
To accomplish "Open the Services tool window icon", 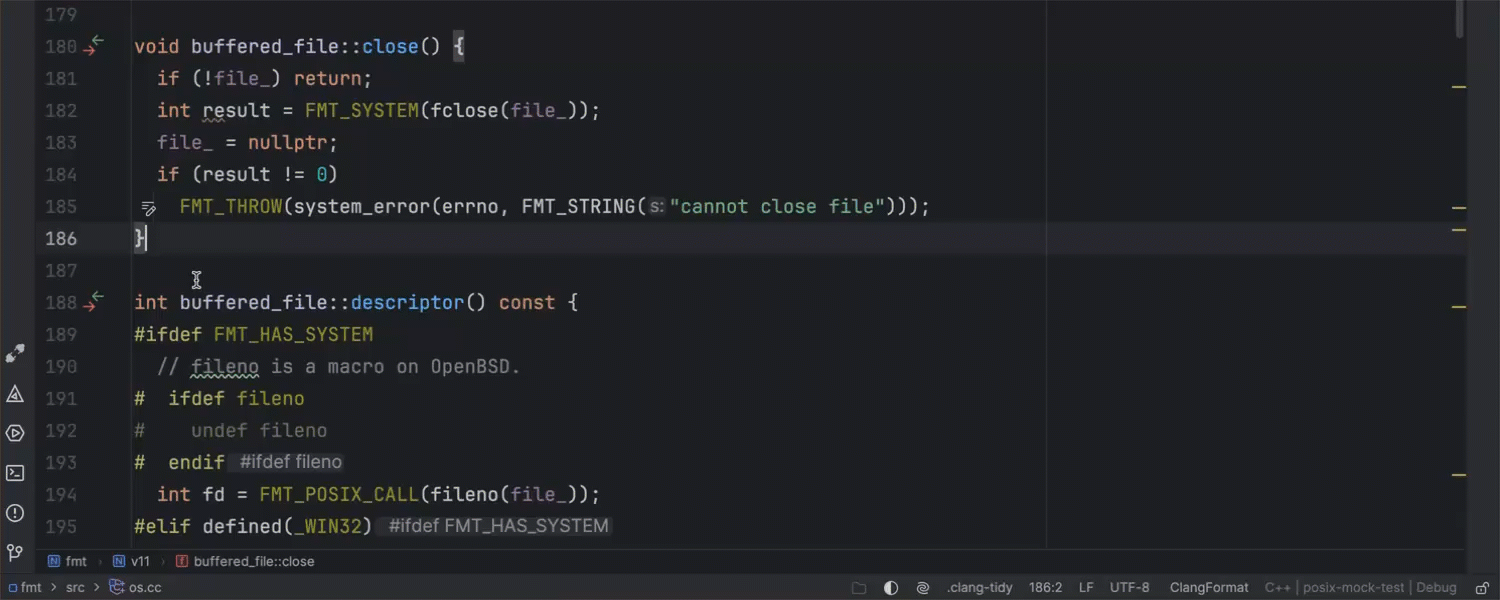I will click(15, 433).
